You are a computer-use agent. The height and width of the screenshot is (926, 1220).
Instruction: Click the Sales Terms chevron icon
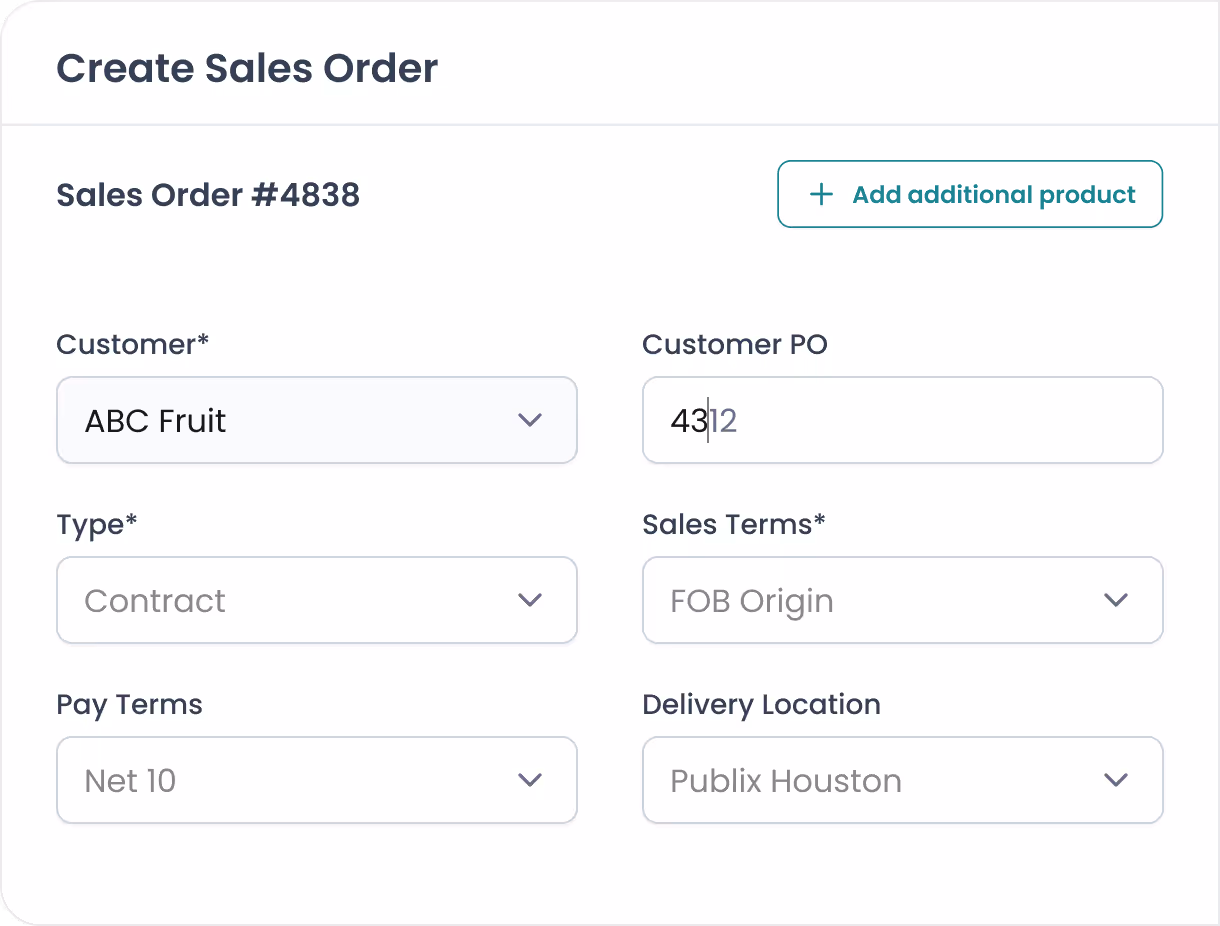coord(1117,600)
